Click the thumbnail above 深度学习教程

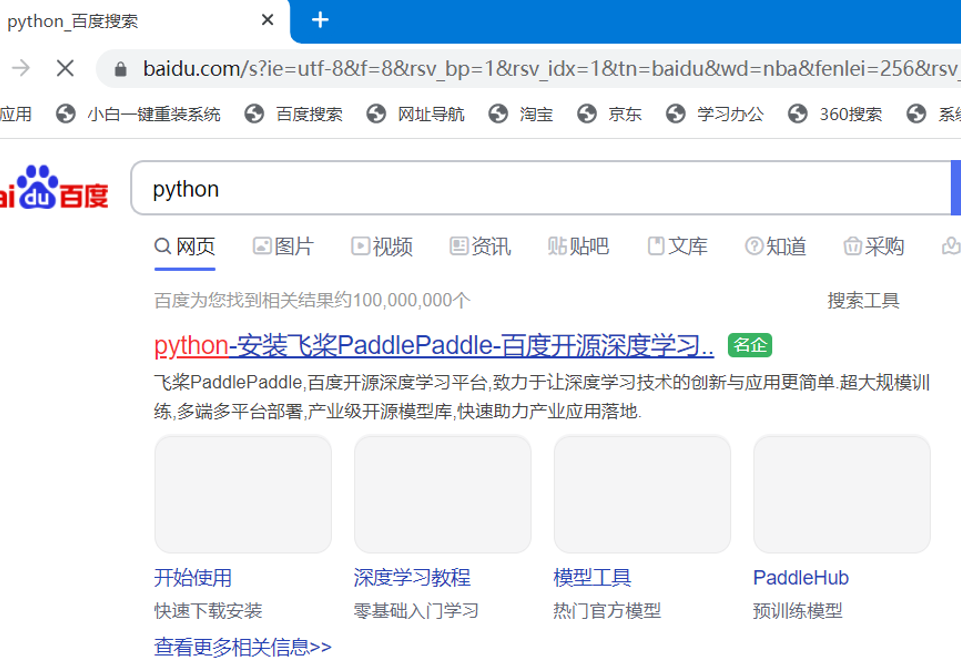[x=443, y=494]
